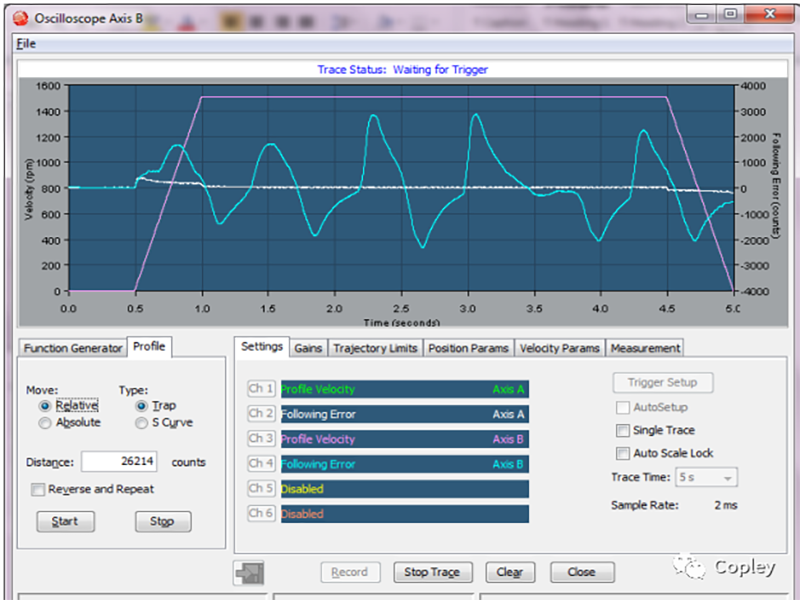Open the File menu
This screenshot has width=800, height=600.
26,44
